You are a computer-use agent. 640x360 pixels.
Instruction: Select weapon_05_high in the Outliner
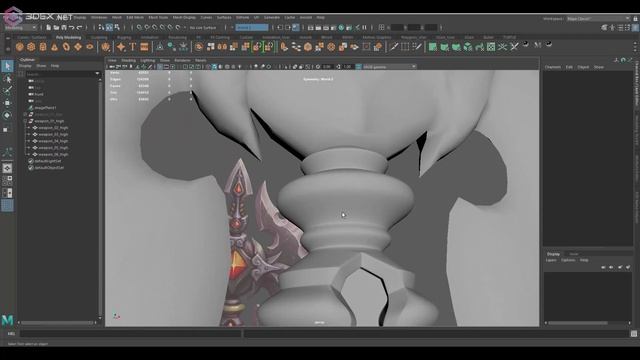(x=53, y=148)
